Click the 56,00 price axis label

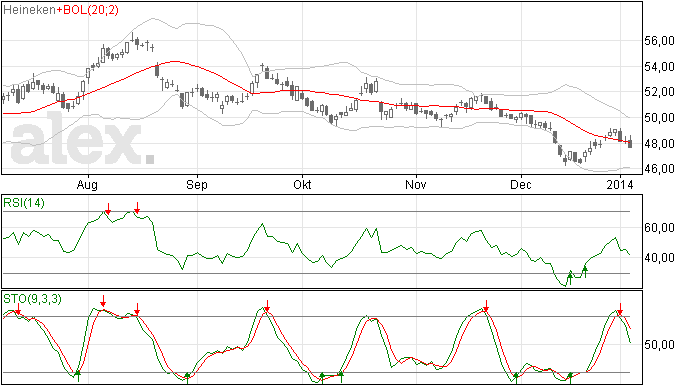[x=659, y=41]
